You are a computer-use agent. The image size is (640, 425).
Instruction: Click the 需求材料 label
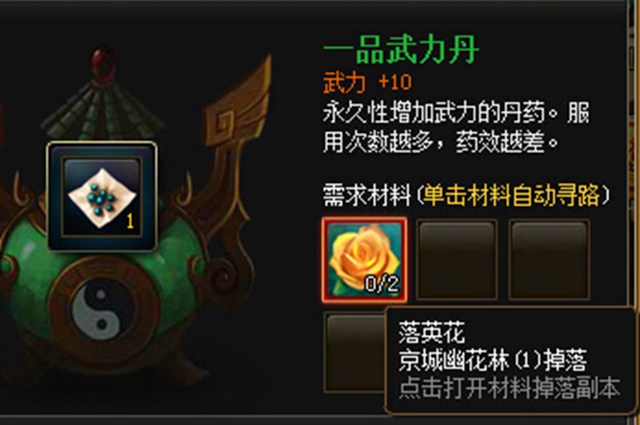(367, 196)
